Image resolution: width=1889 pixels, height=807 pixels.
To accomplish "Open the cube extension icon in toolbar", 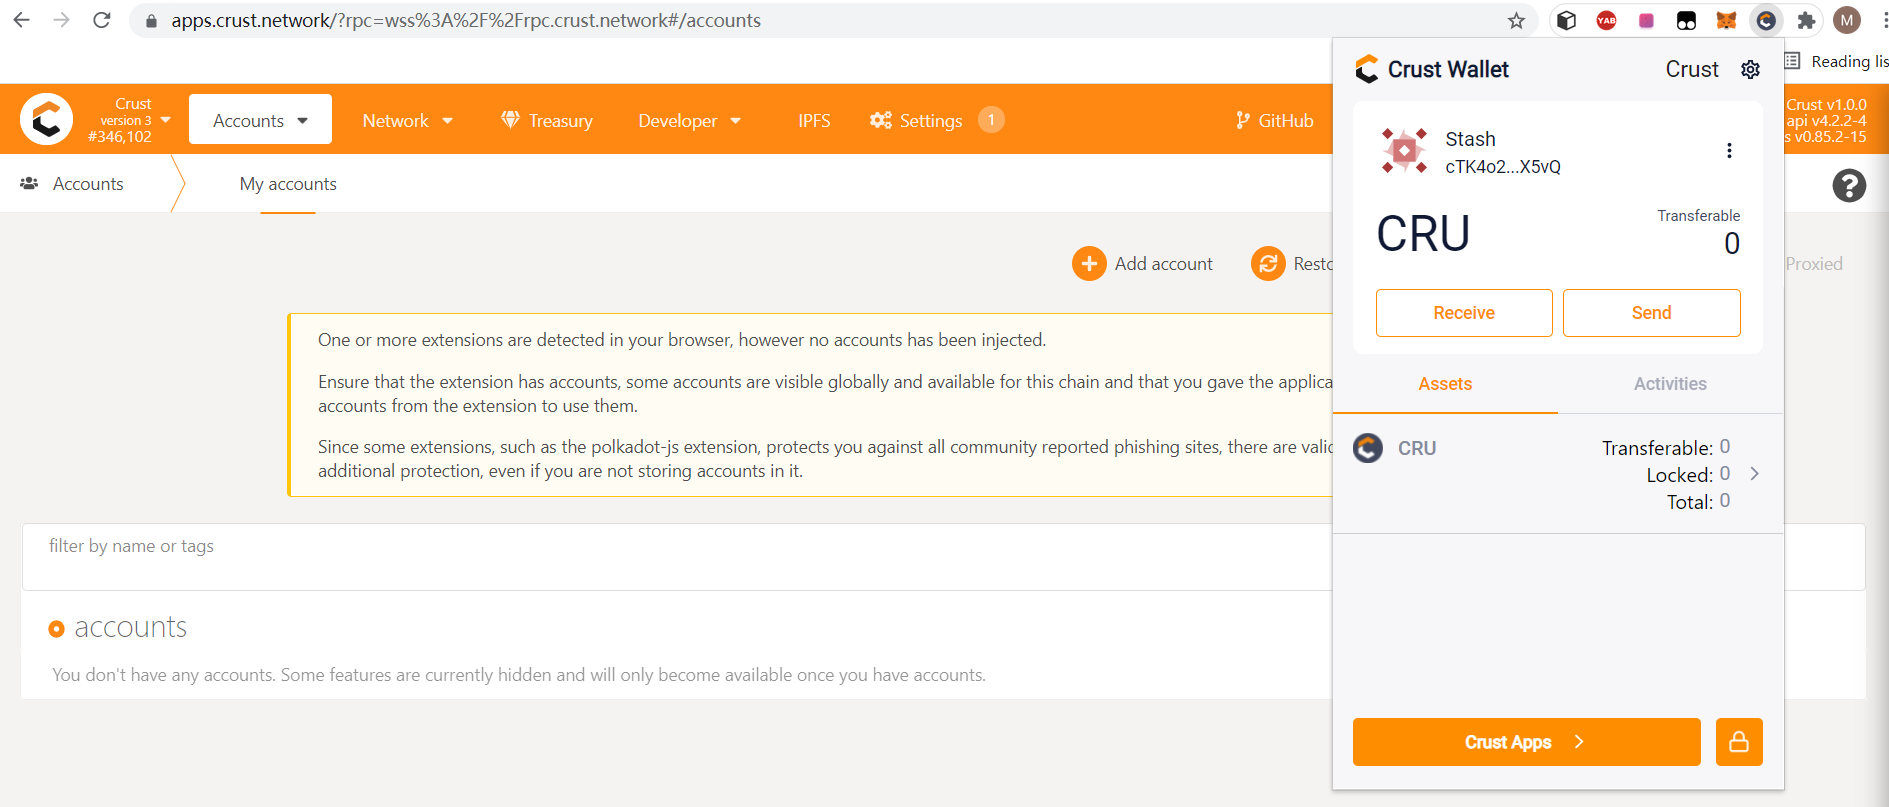I will 1567,20.
